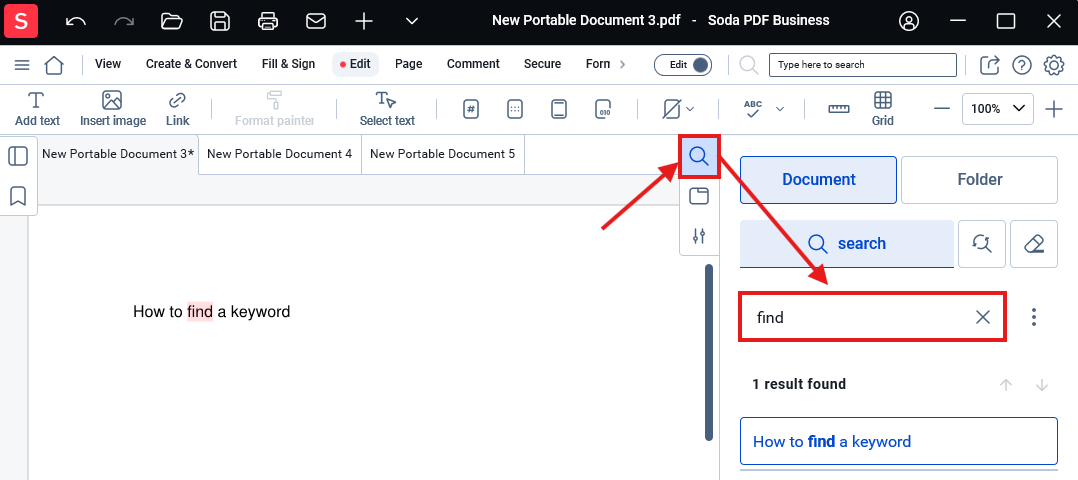Open the bookmarks sidebar panel
Viewport: 1078px width, 480px height.
pos(18,196)
